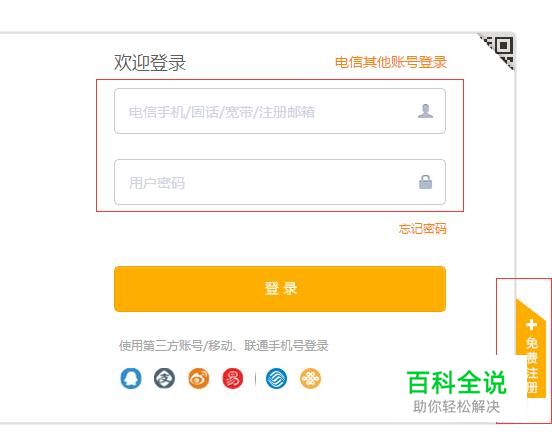Click the padlock icon in password field
This screenshot has width=552, height=447.
click(x=425, y=182)
